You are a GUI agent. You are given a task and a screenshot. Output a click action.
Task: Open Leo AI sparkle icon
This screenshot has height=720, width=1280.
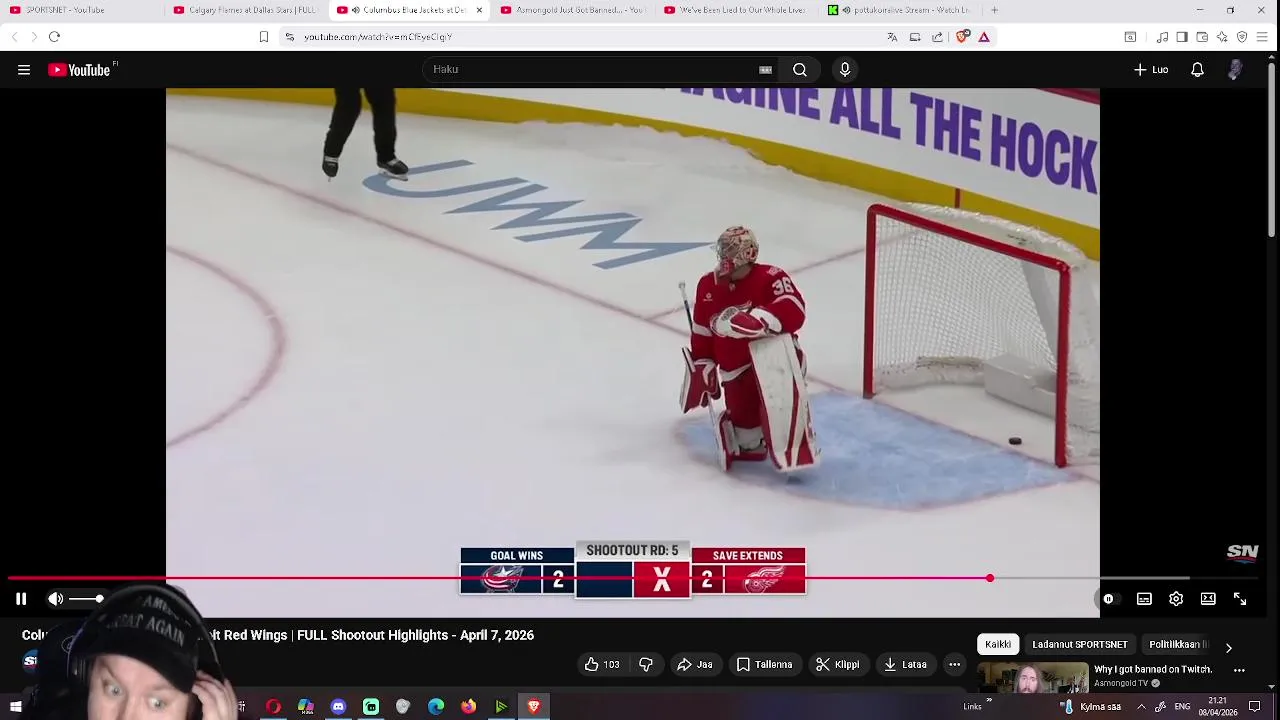(x=1222, y=37)
